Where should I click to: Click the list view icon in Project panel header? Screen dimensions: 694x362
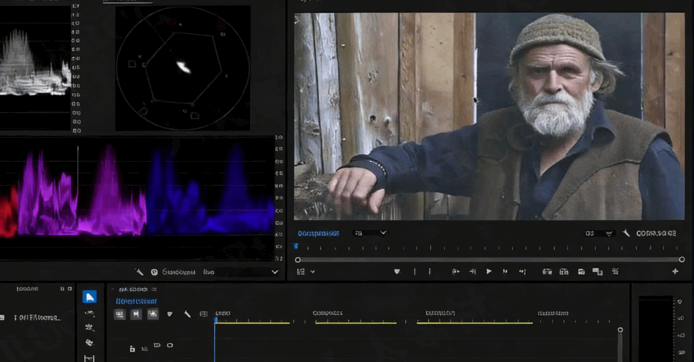(62, 289)
